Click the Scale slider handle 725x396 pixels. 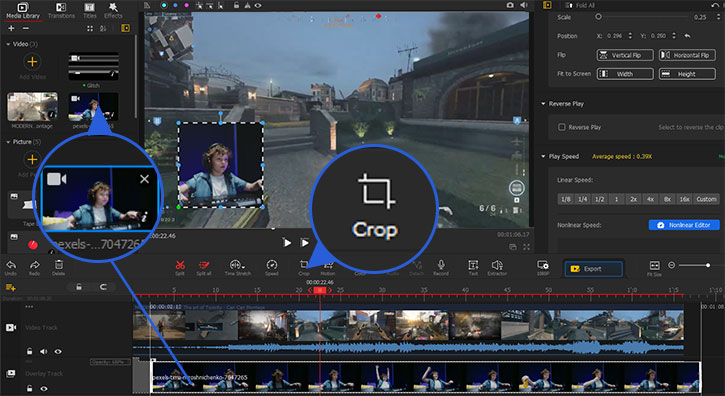point(598,17)
